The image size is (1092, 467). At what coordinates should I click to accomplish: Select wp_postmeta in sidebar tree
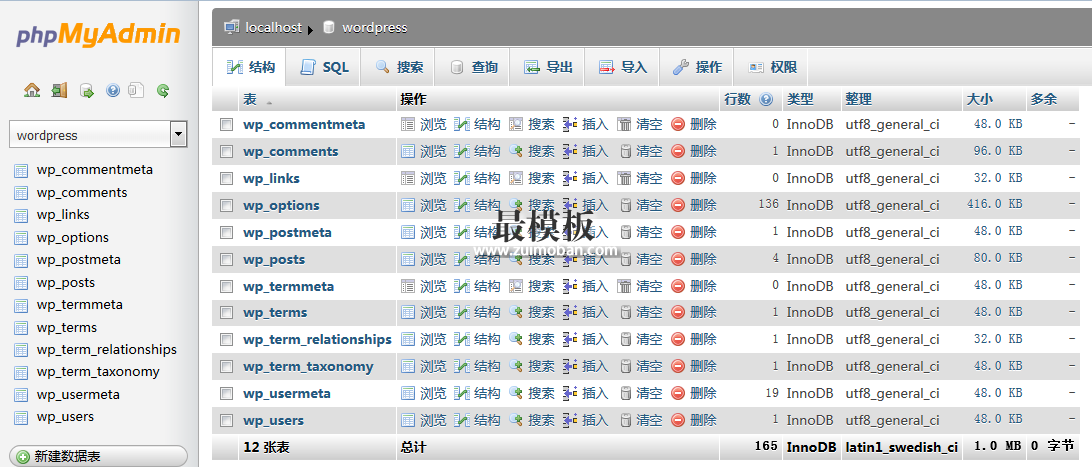point(79,260)
